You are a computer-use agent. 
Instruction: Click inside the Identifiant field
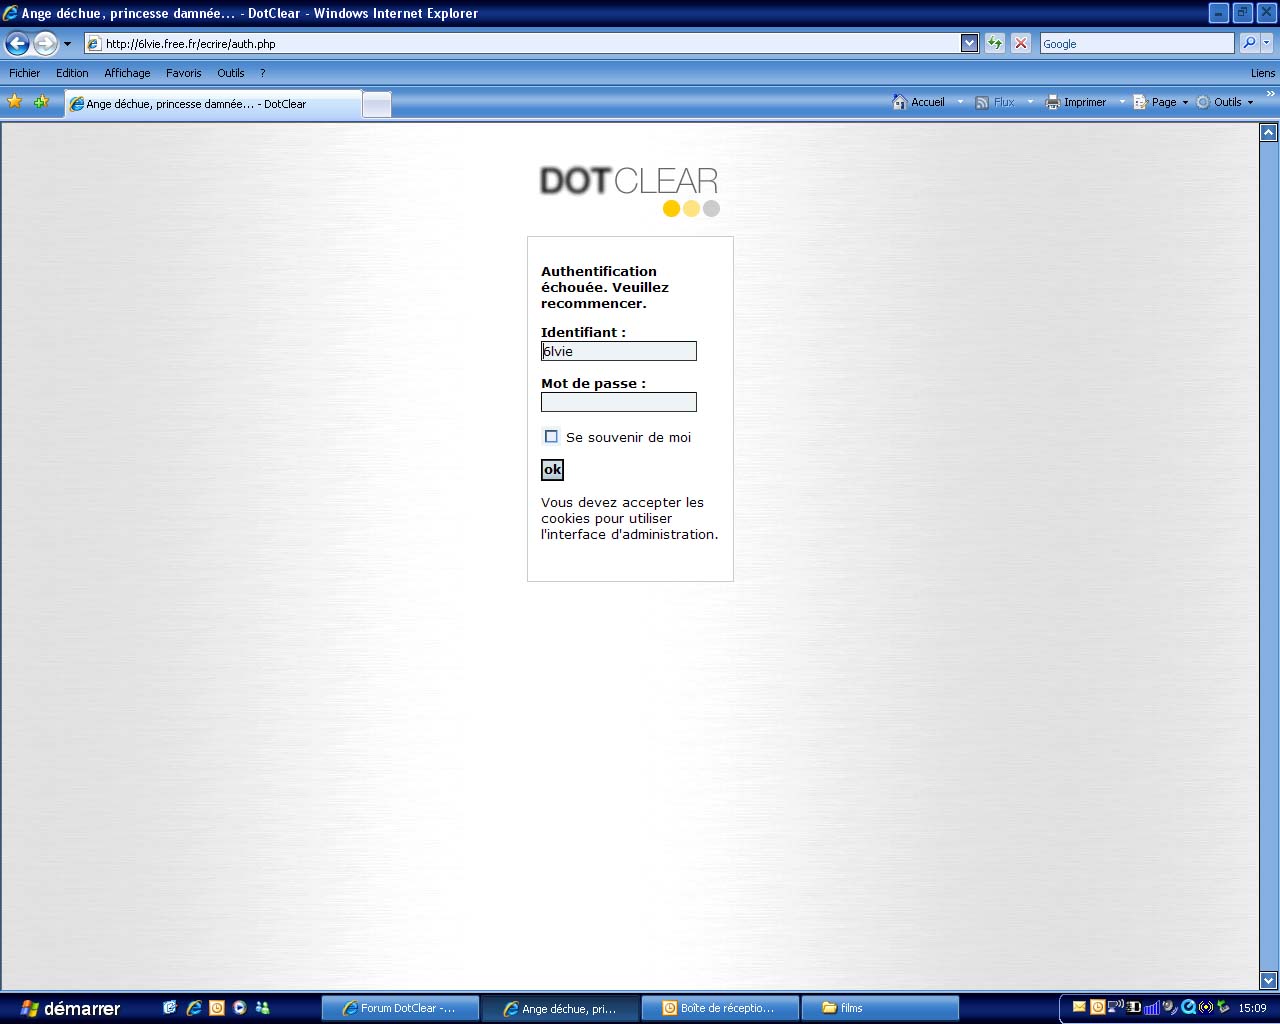click(x=619, y=351)
